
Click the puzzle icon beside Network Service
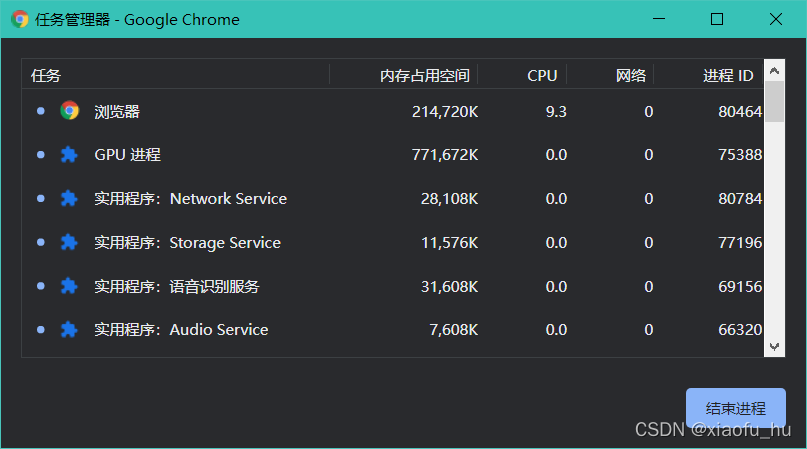[x=69, y=199]
